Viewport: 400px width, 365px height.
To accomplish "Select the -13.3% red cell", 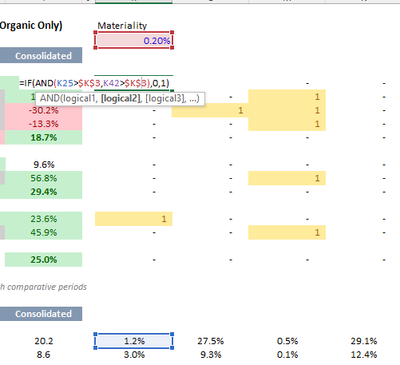I will 44,124.
